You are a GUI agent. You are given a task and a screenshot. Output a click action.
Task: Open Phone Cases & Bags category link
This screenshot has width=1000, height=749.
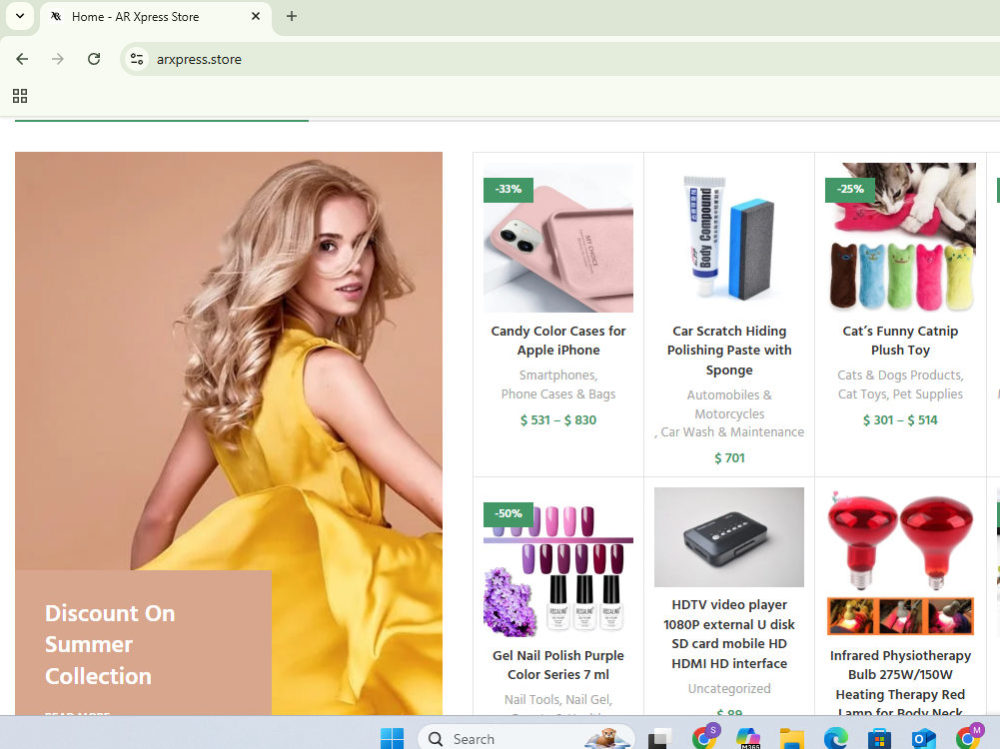pos(558,394)
